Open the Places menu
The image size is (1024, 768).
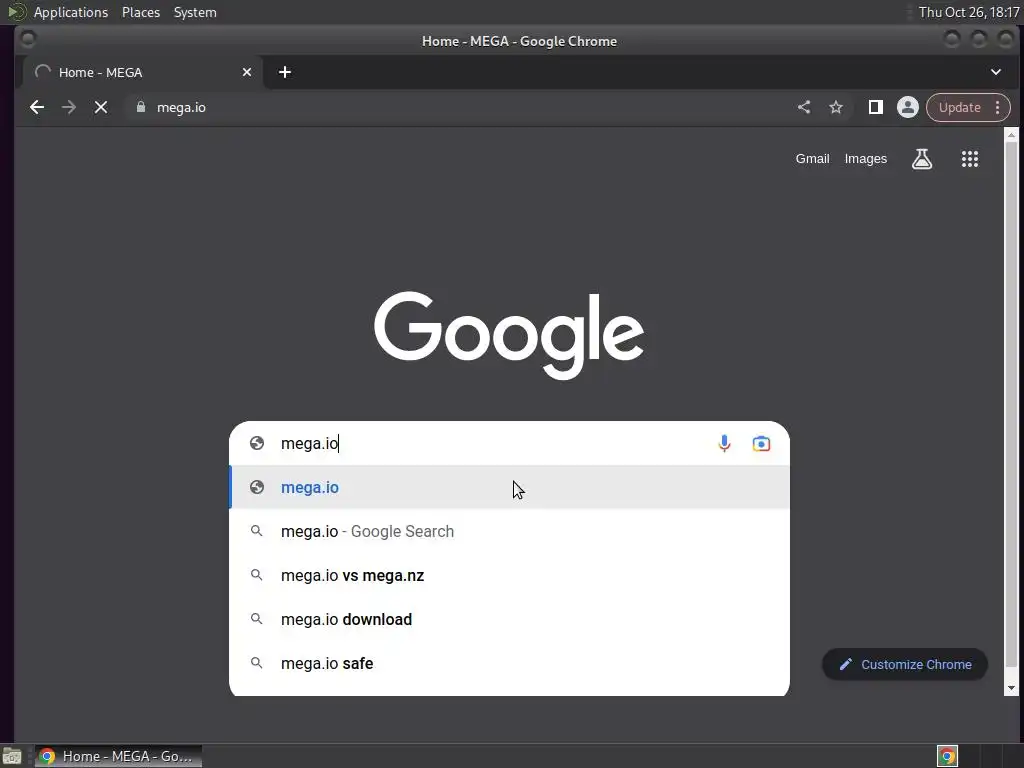click(x=140, y=12)
